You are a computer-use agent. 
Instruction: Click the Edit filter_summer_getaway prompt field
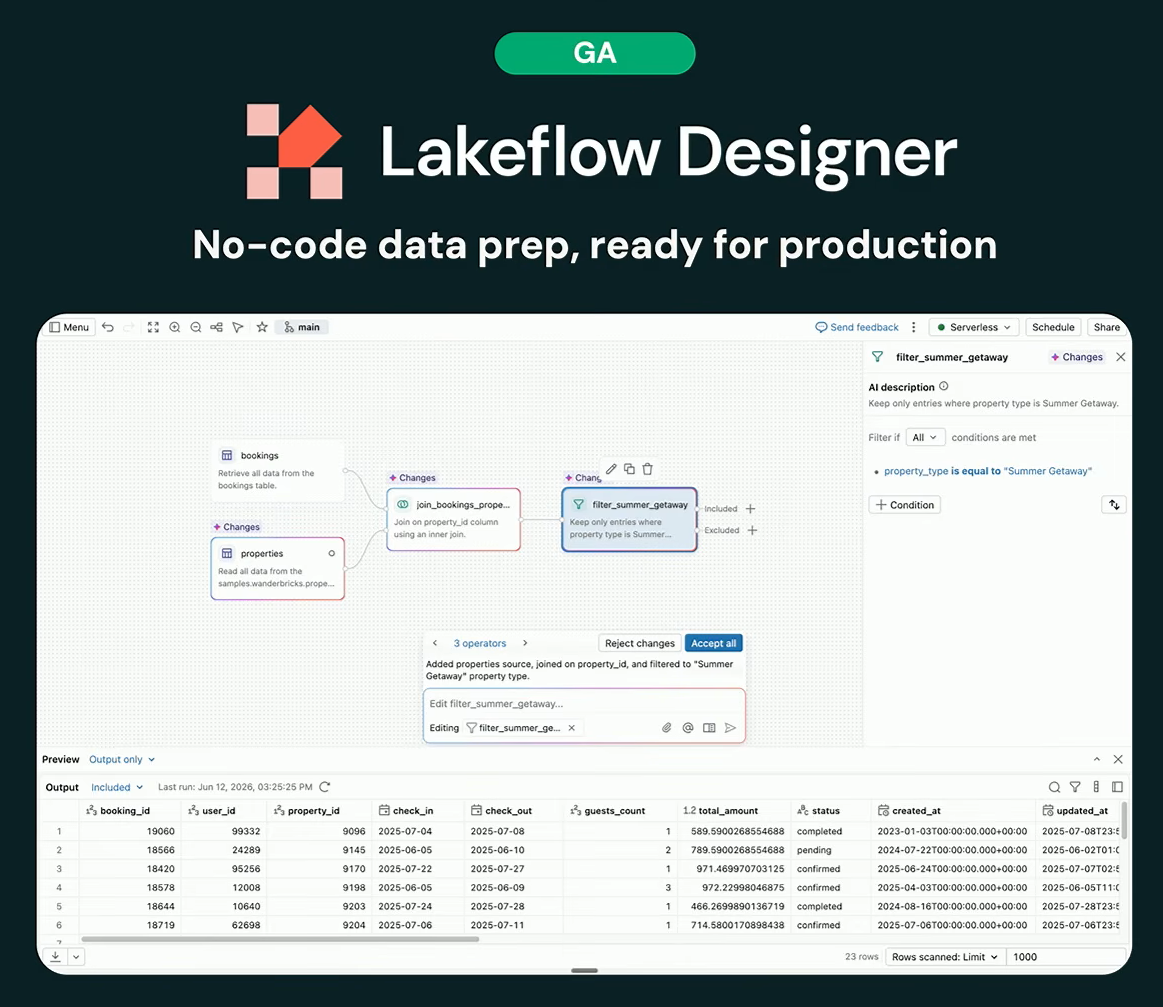point(584,704)
